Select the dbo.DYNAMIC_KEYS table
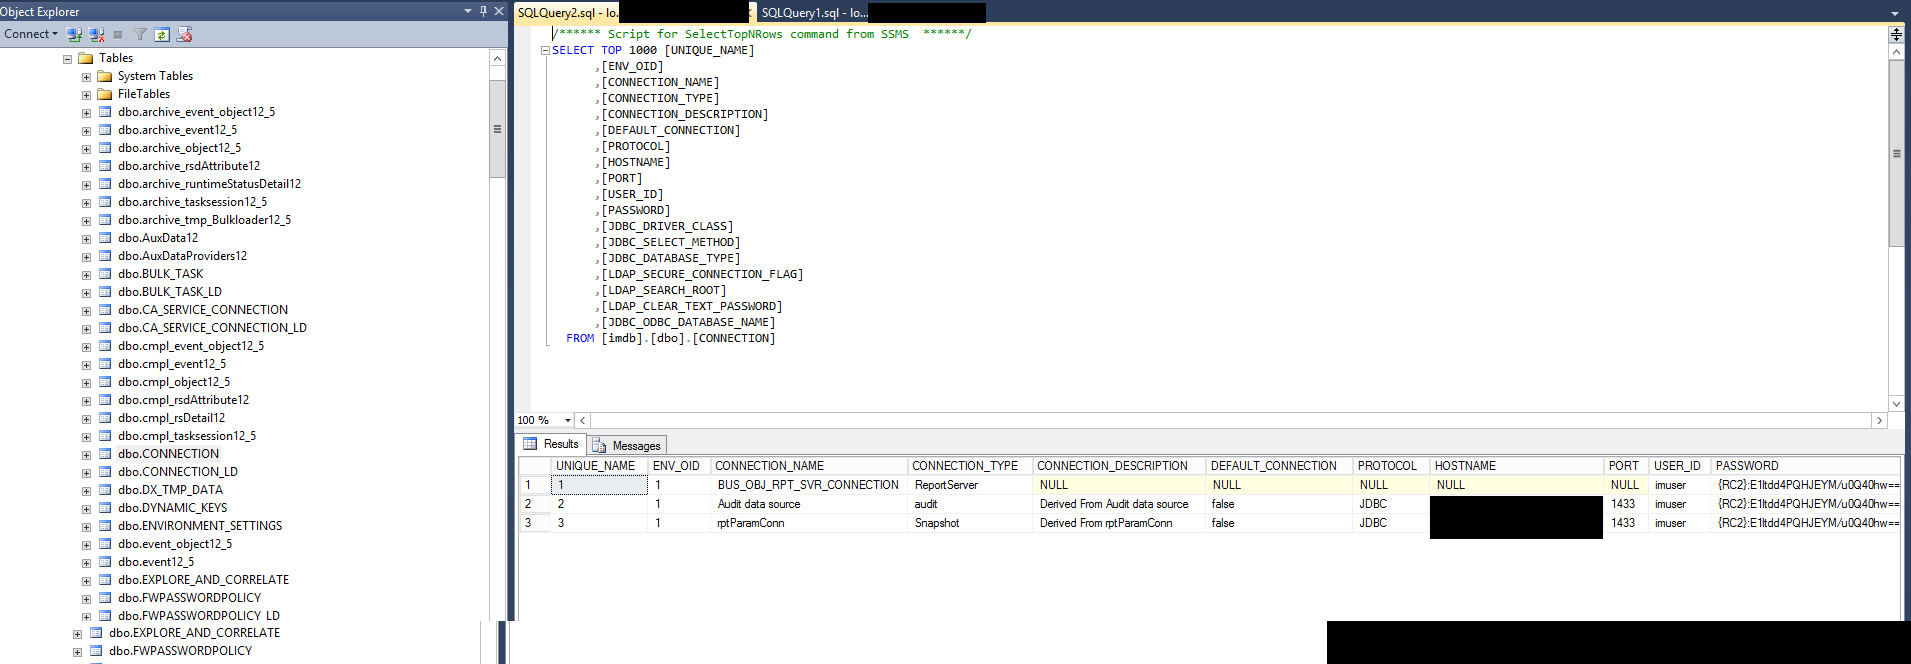 172,508
